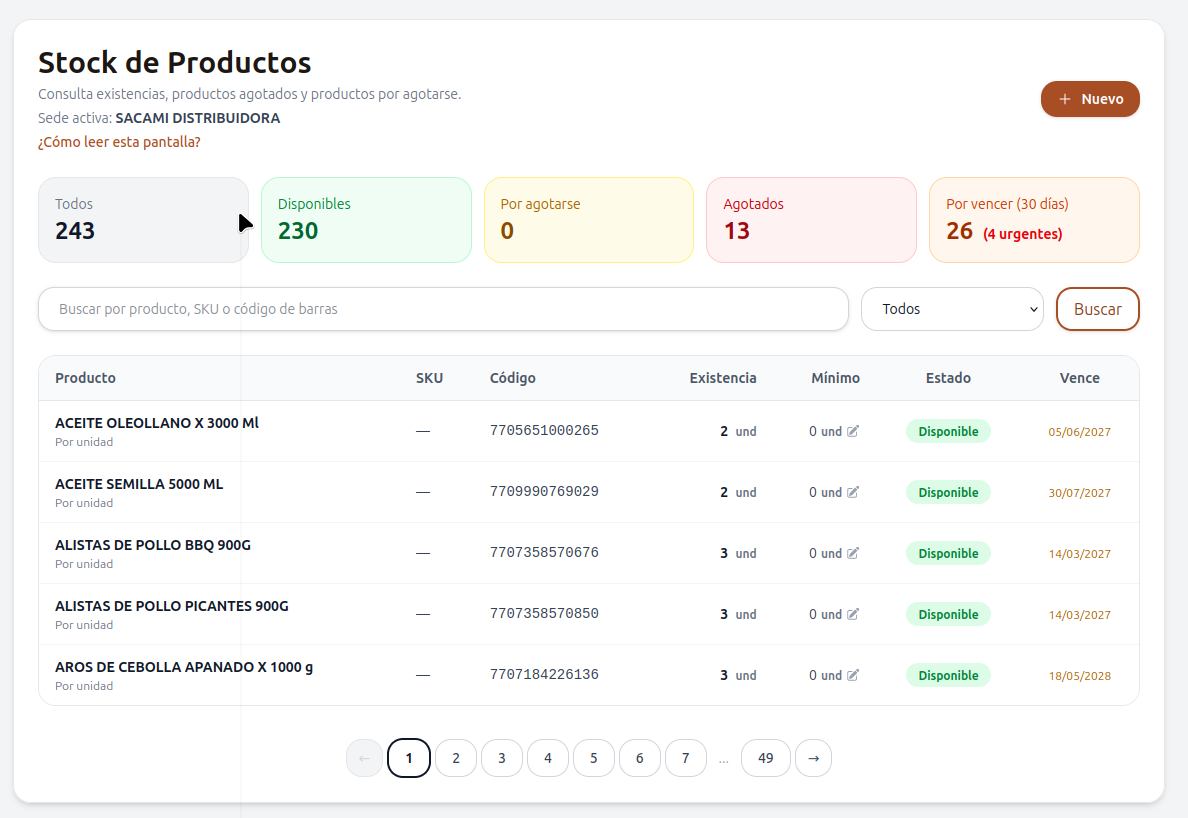Edit minimum for ALISTAS DE POLLO PICANTES 900G
The height and width of the screenshot is (818, 1188).
click(x=853, y=614)
